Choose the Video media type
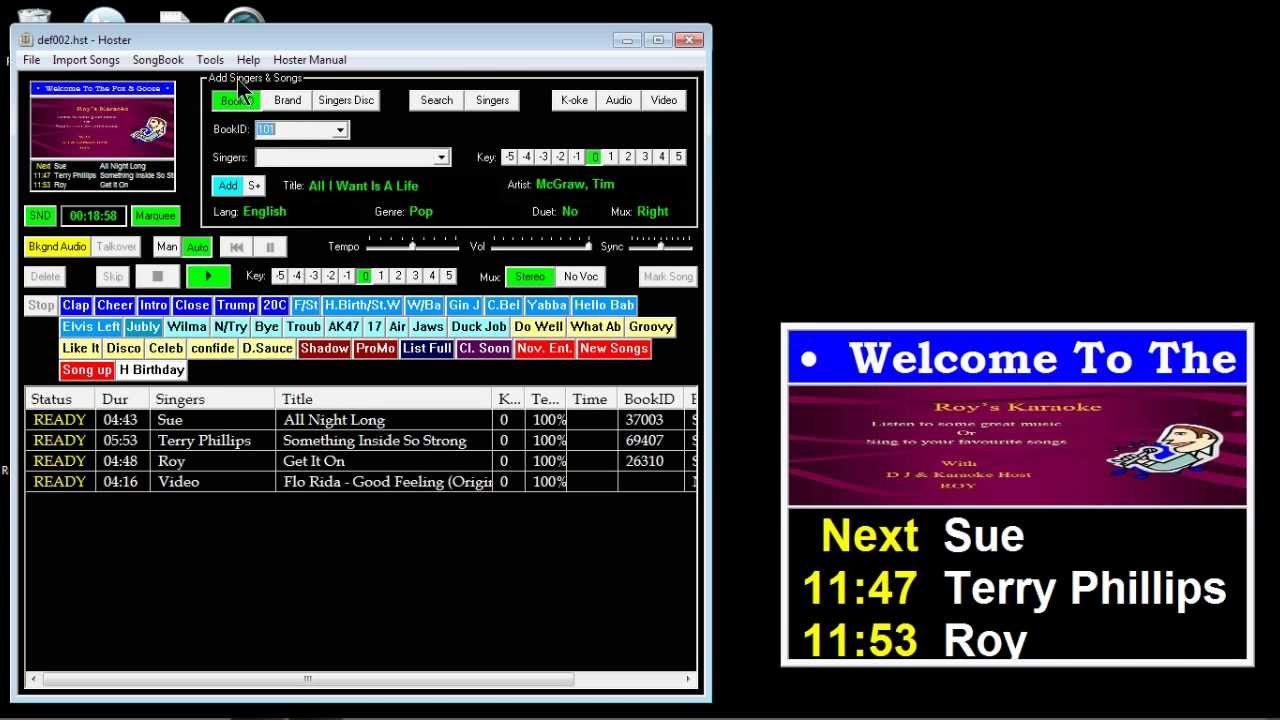This screenshot has height=720, width=1280. [664, 100]
